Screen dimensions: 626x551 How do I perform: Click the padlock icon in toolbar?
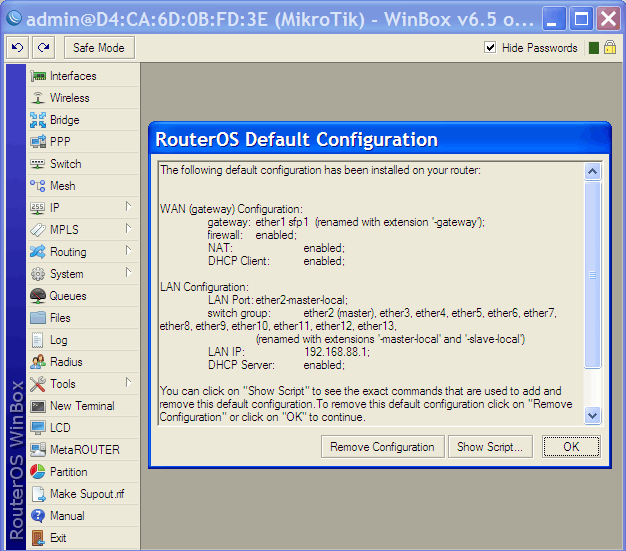point(610,47)
